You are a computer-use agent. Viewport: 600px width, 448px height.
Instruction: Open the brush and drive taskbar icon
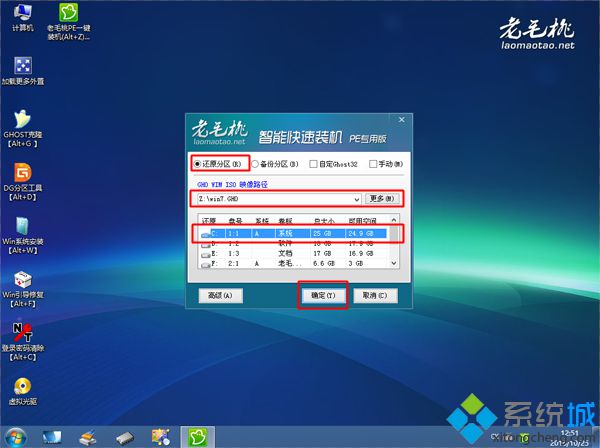(88, 438)
